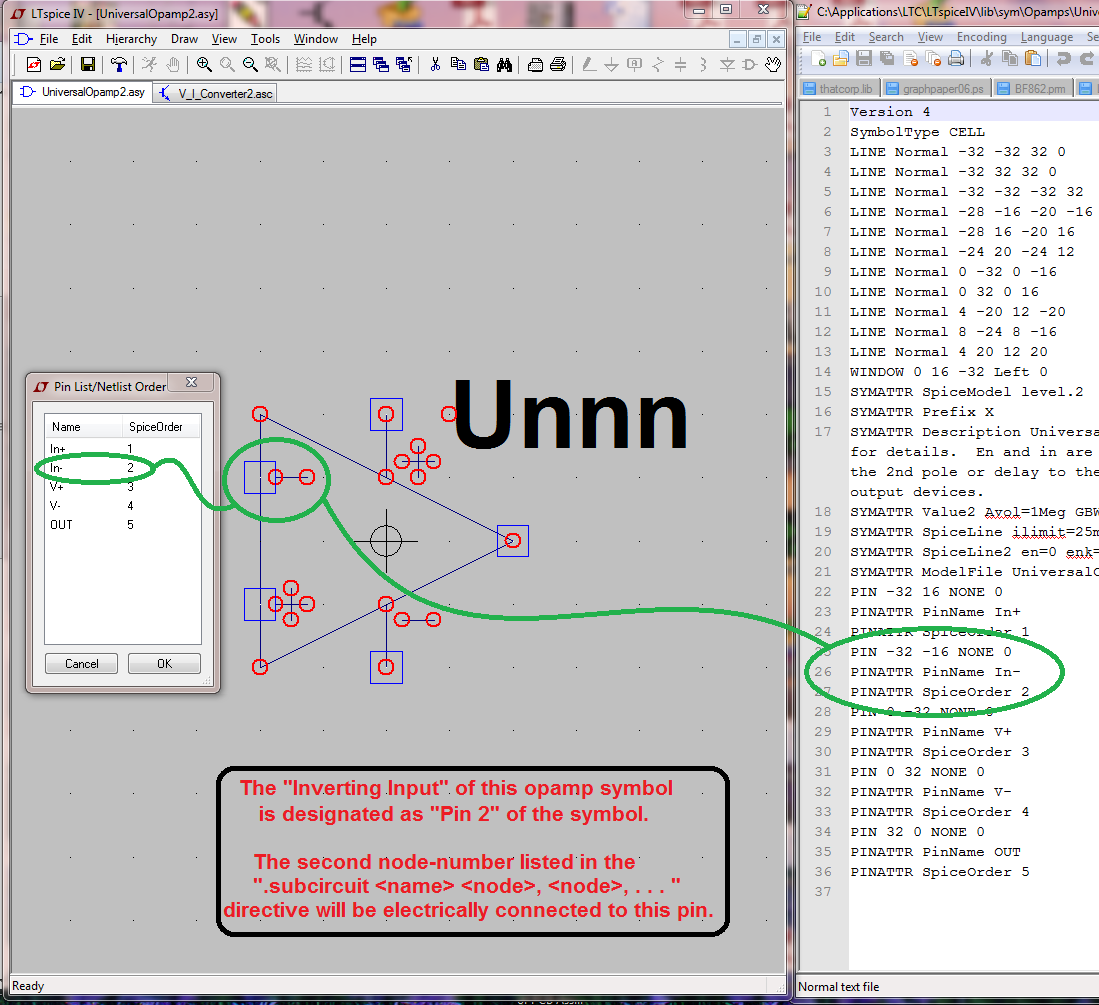Open the LTspice Help menu
1099x1005 pixels.
pos(364,39)
